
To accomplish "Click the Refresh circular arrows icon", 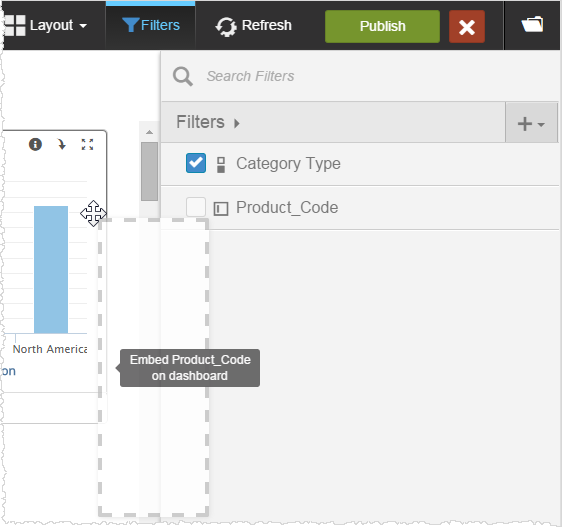I will click(x=226, y=27).
